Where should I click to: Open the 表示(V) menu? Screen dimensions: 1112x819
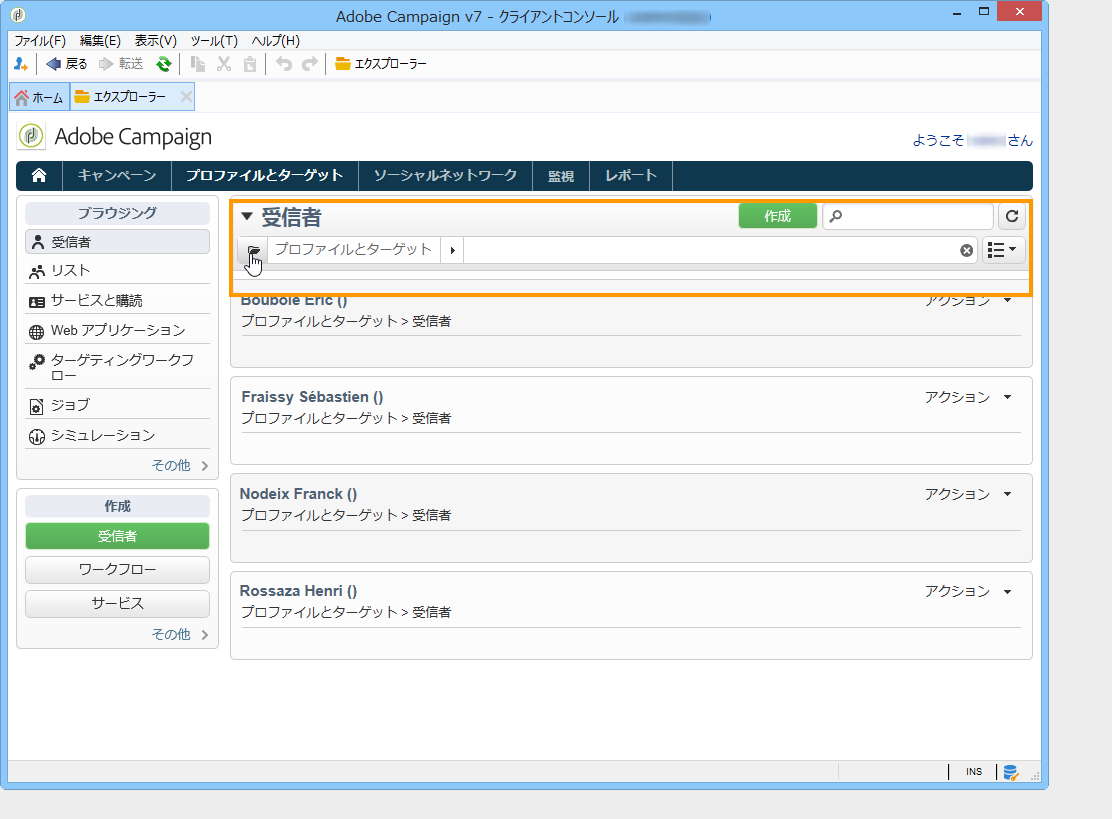156,41
